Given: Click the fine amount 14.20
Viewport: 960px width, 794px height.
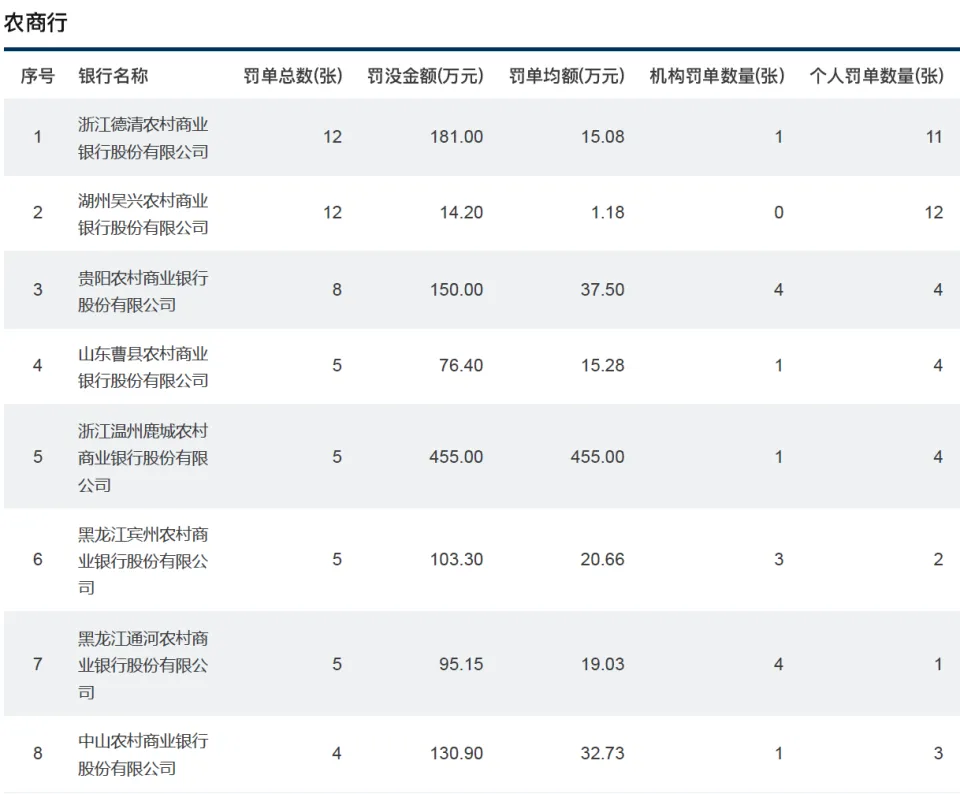Looking at the screenshot, I should pos(462,212).
